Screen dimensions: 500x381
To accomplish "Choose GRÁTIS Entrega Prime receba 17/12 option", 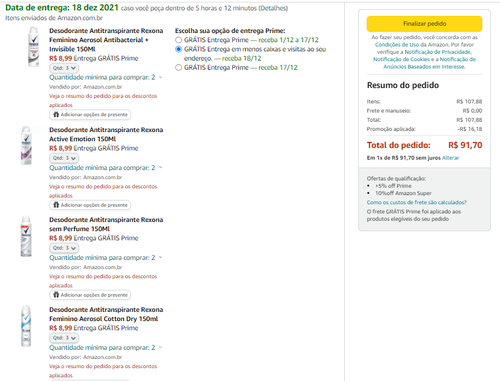I will [179, 68].
